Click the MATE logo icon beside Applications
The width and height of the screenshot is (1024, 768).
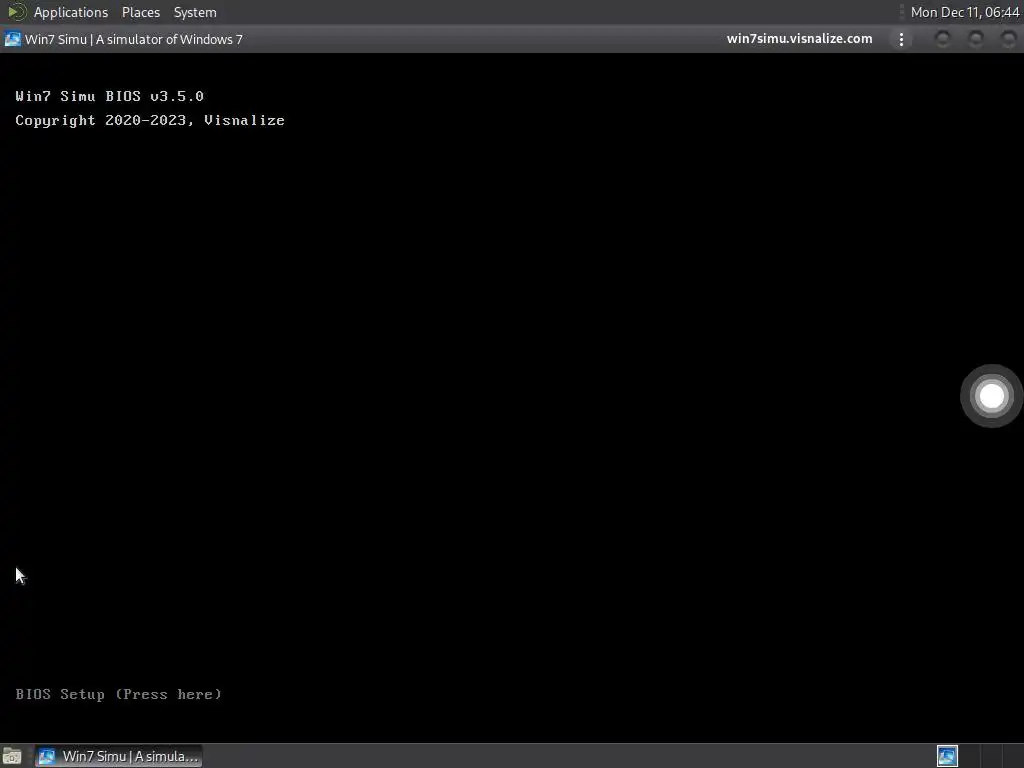click(x=16, y=12)
